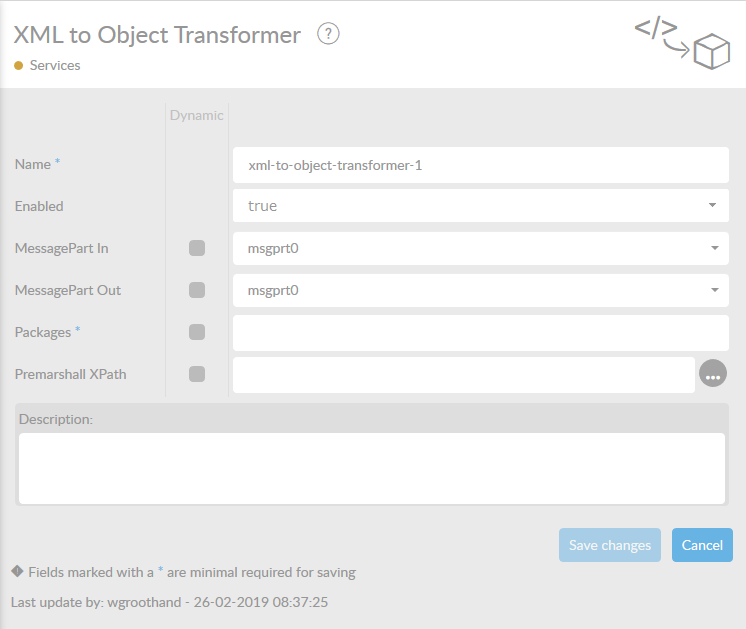746x629 pixels.
Task: Click the Cancel button
Action: 702,545
